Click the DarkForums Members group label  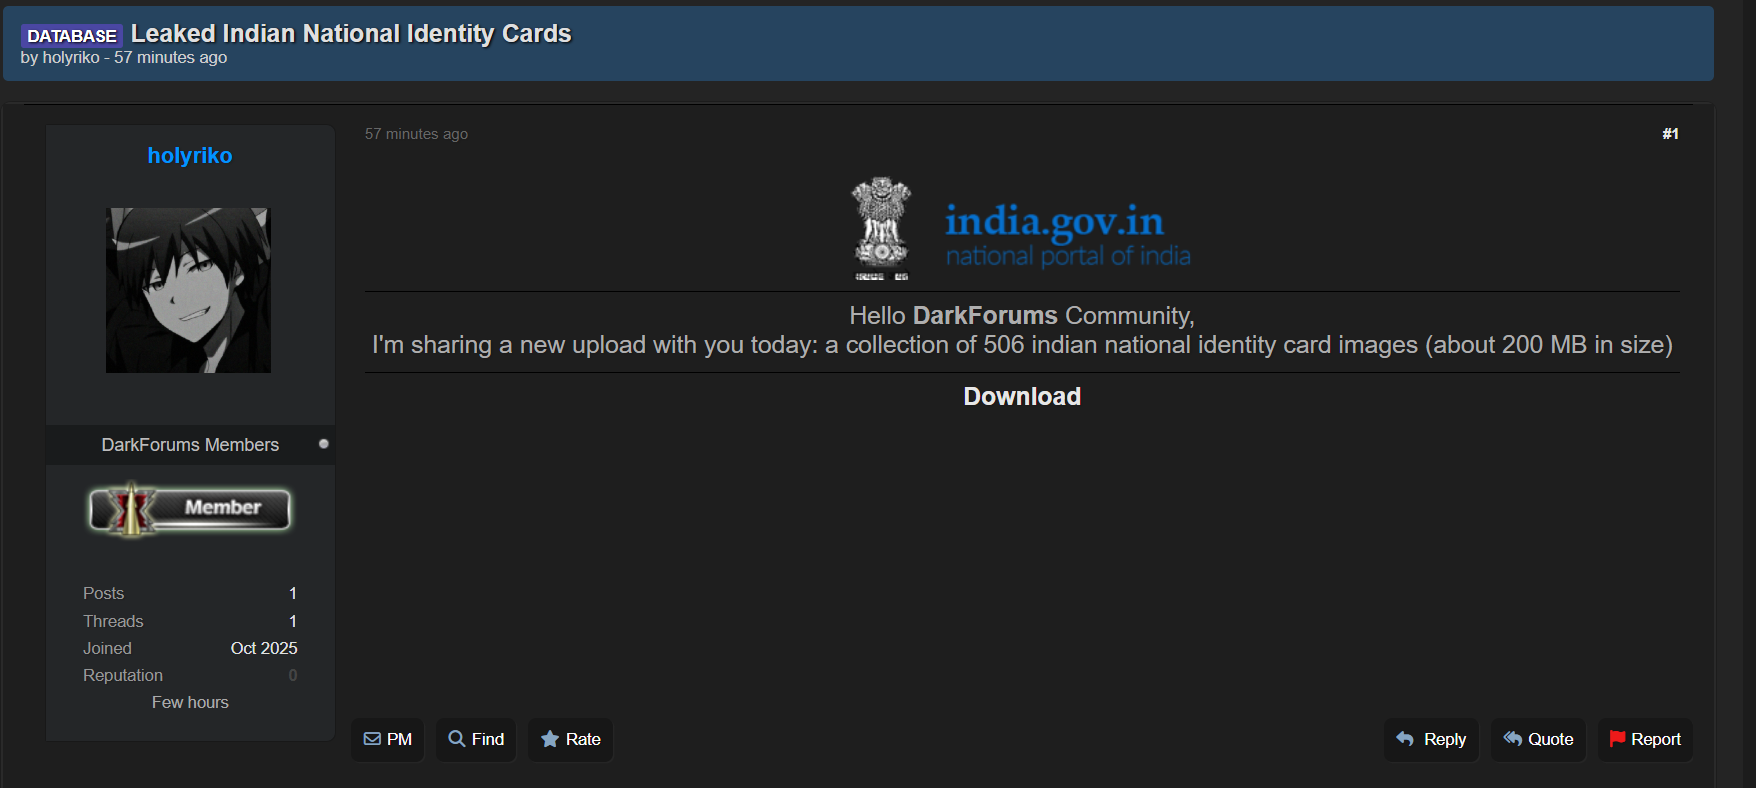click(190, 445)
